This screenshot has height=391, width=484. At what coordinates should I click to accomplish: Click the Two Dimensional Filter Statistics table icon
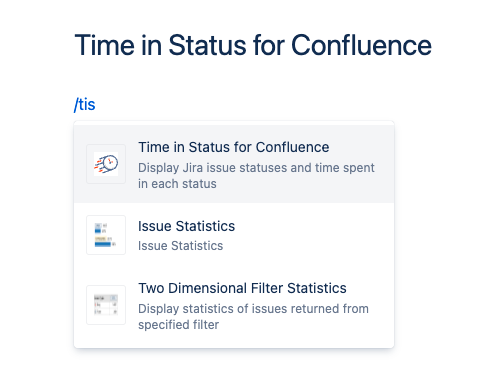[x=106, y=305]
